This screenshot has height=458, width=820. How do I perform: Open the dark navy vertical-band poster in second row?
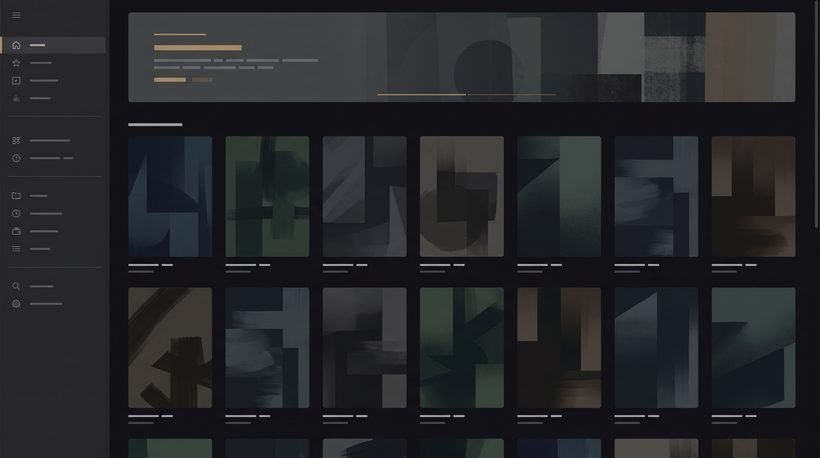coord(656,348)
